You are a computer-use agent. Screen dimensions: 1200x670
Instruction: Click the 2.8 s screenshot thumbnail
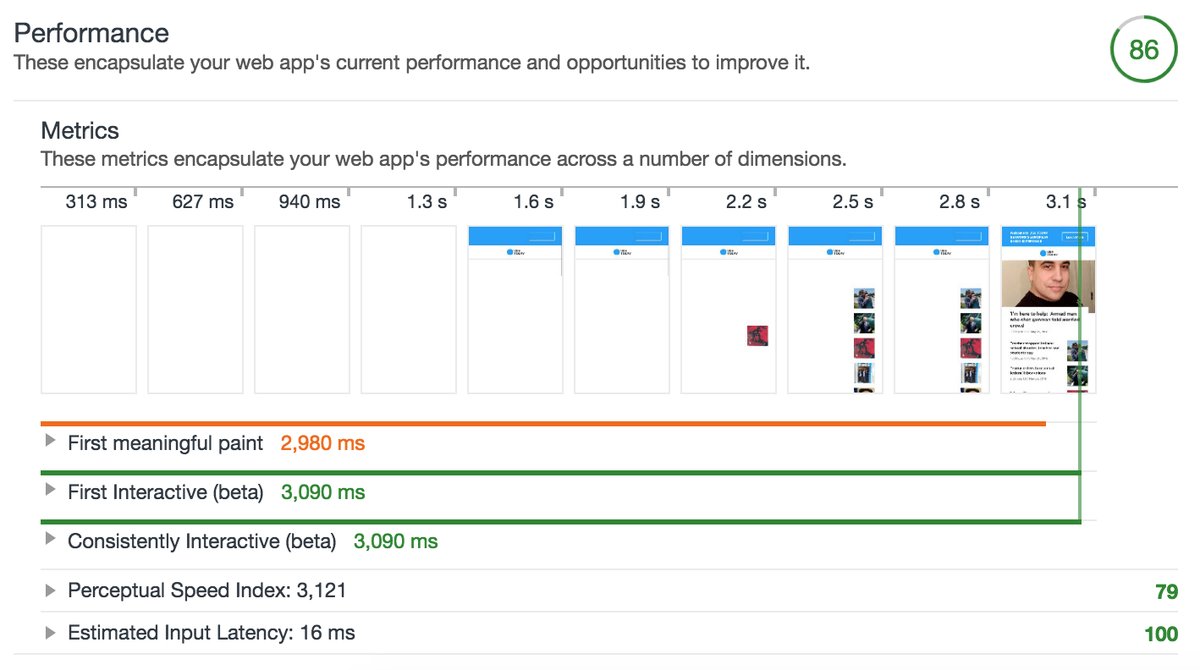pyautogui.click(x=942, y=309)
